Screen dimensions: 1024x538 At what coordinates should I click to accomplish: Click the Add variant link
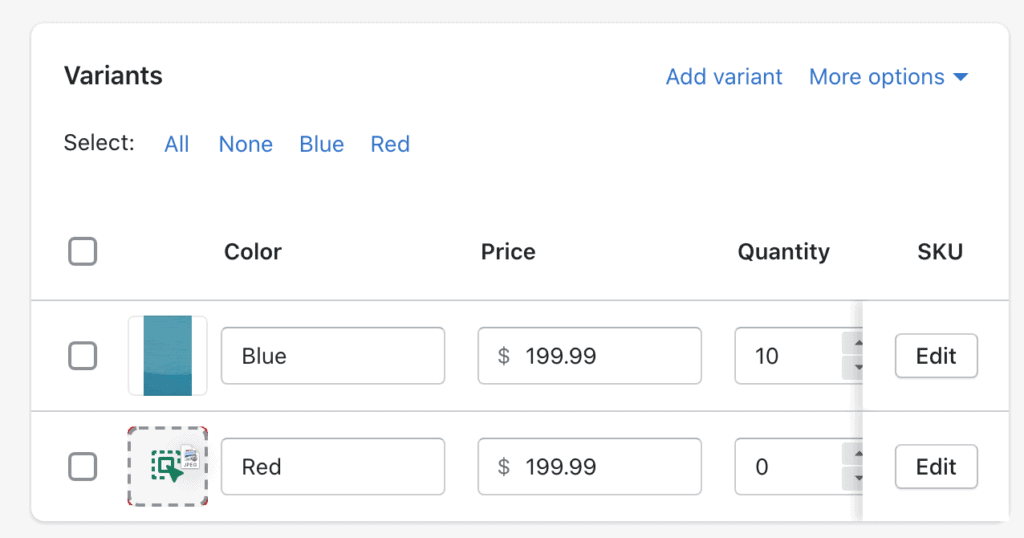click(724, 77)
